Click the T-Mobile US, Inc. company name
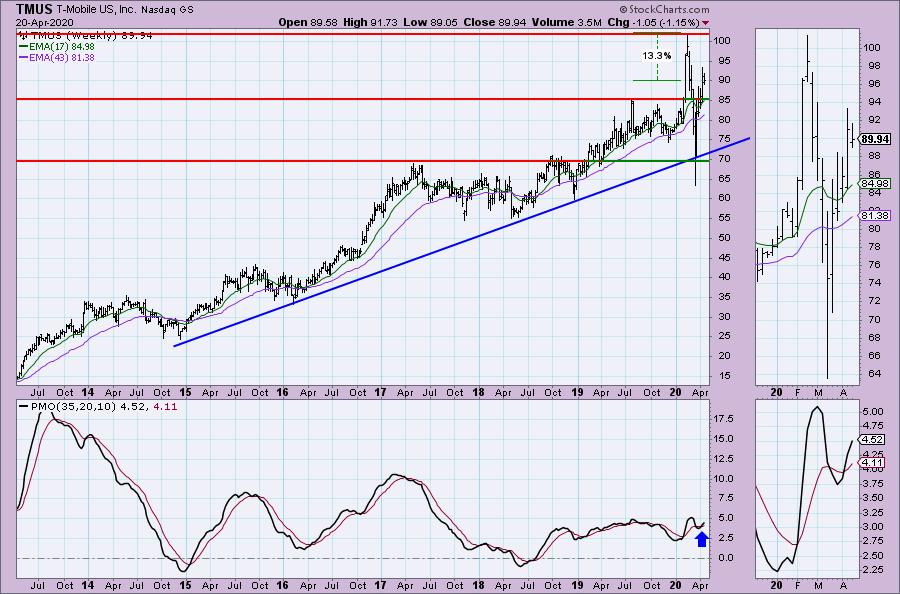This screenshot has width=900, height=594. tap(94, 10)
